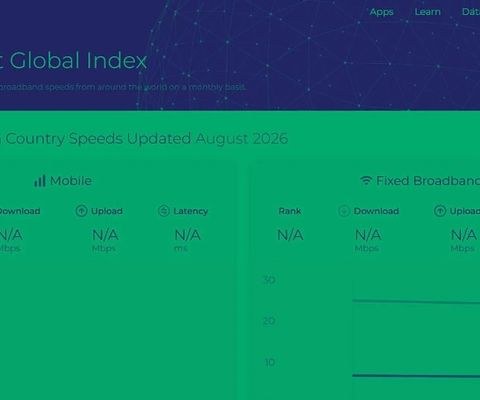Click the ms unit under Latency
This screenshot has width=480, height=400.
[181, 249]
